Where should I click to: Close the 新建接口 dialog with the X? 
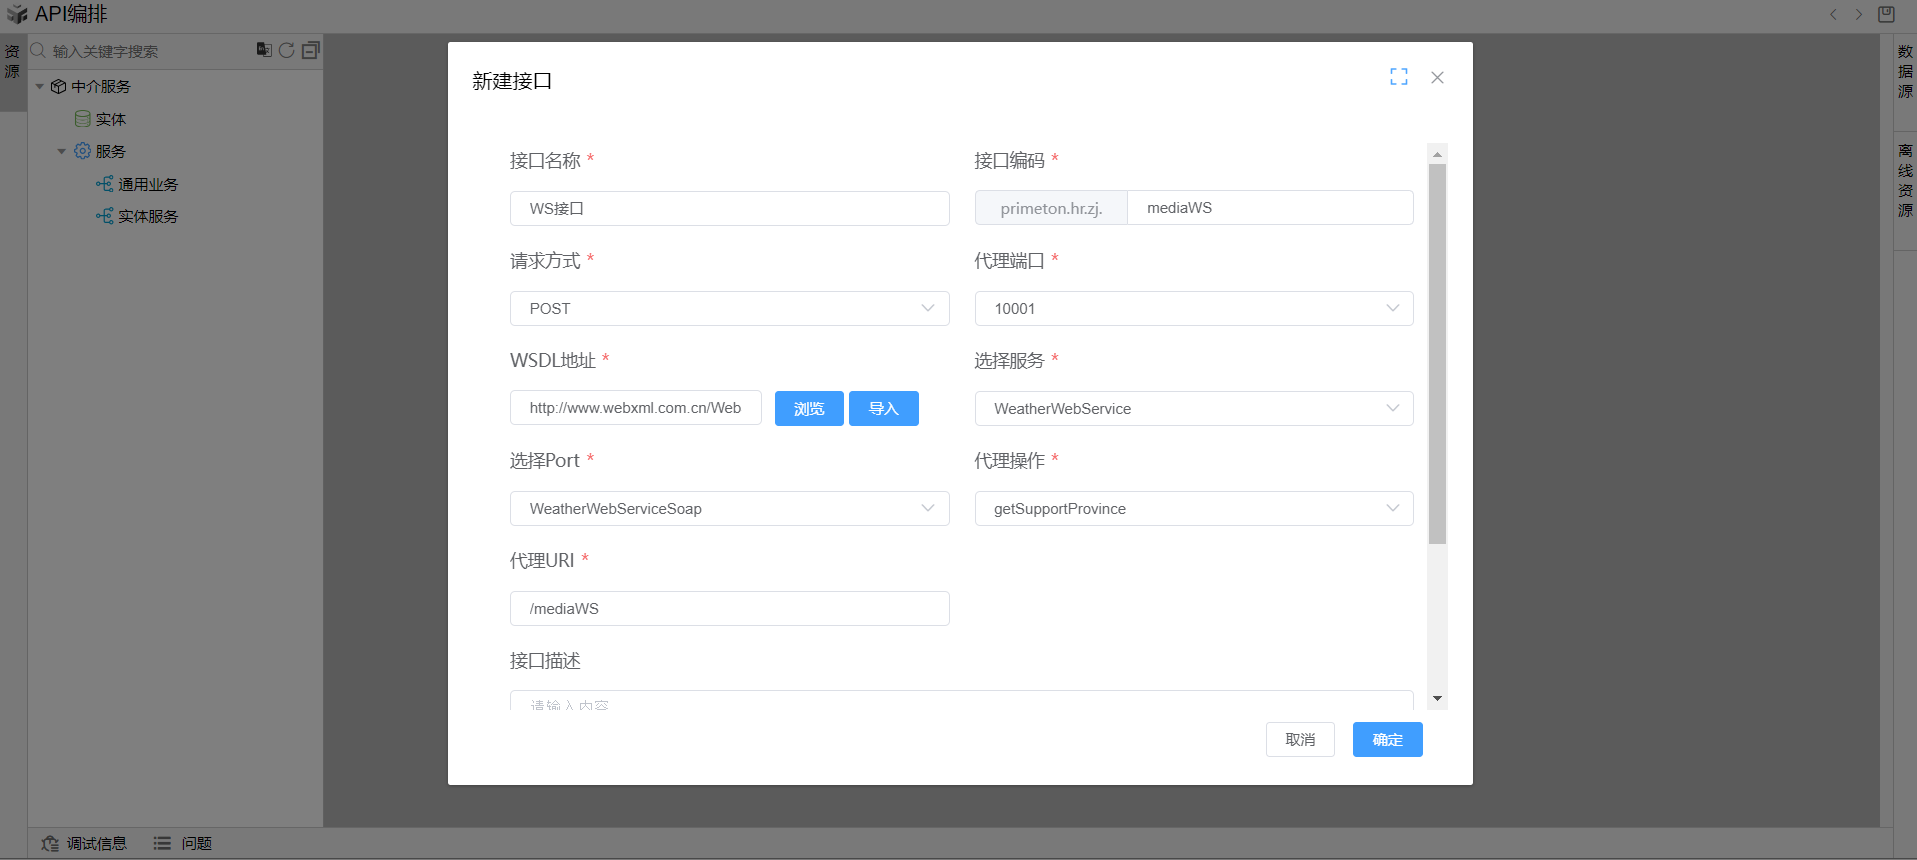tap(1437, 77)
